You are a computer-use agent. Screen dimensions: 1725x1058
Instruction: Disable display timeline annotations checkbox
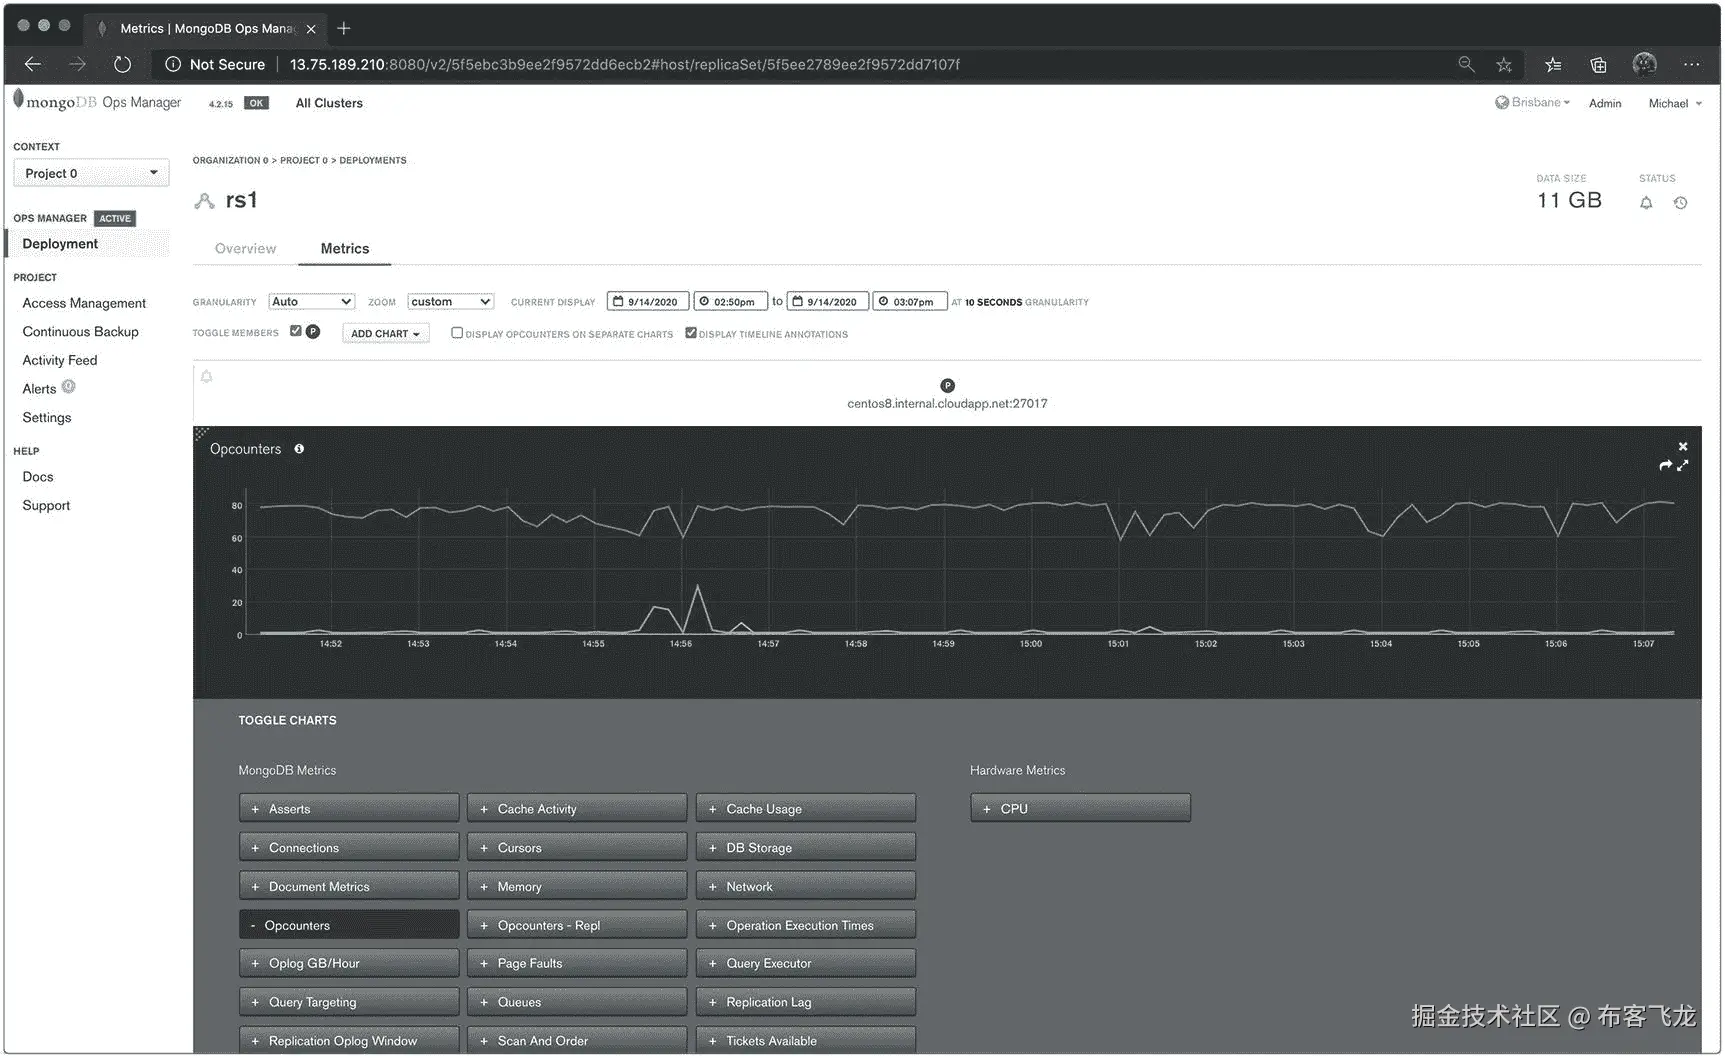coord(691,333)
